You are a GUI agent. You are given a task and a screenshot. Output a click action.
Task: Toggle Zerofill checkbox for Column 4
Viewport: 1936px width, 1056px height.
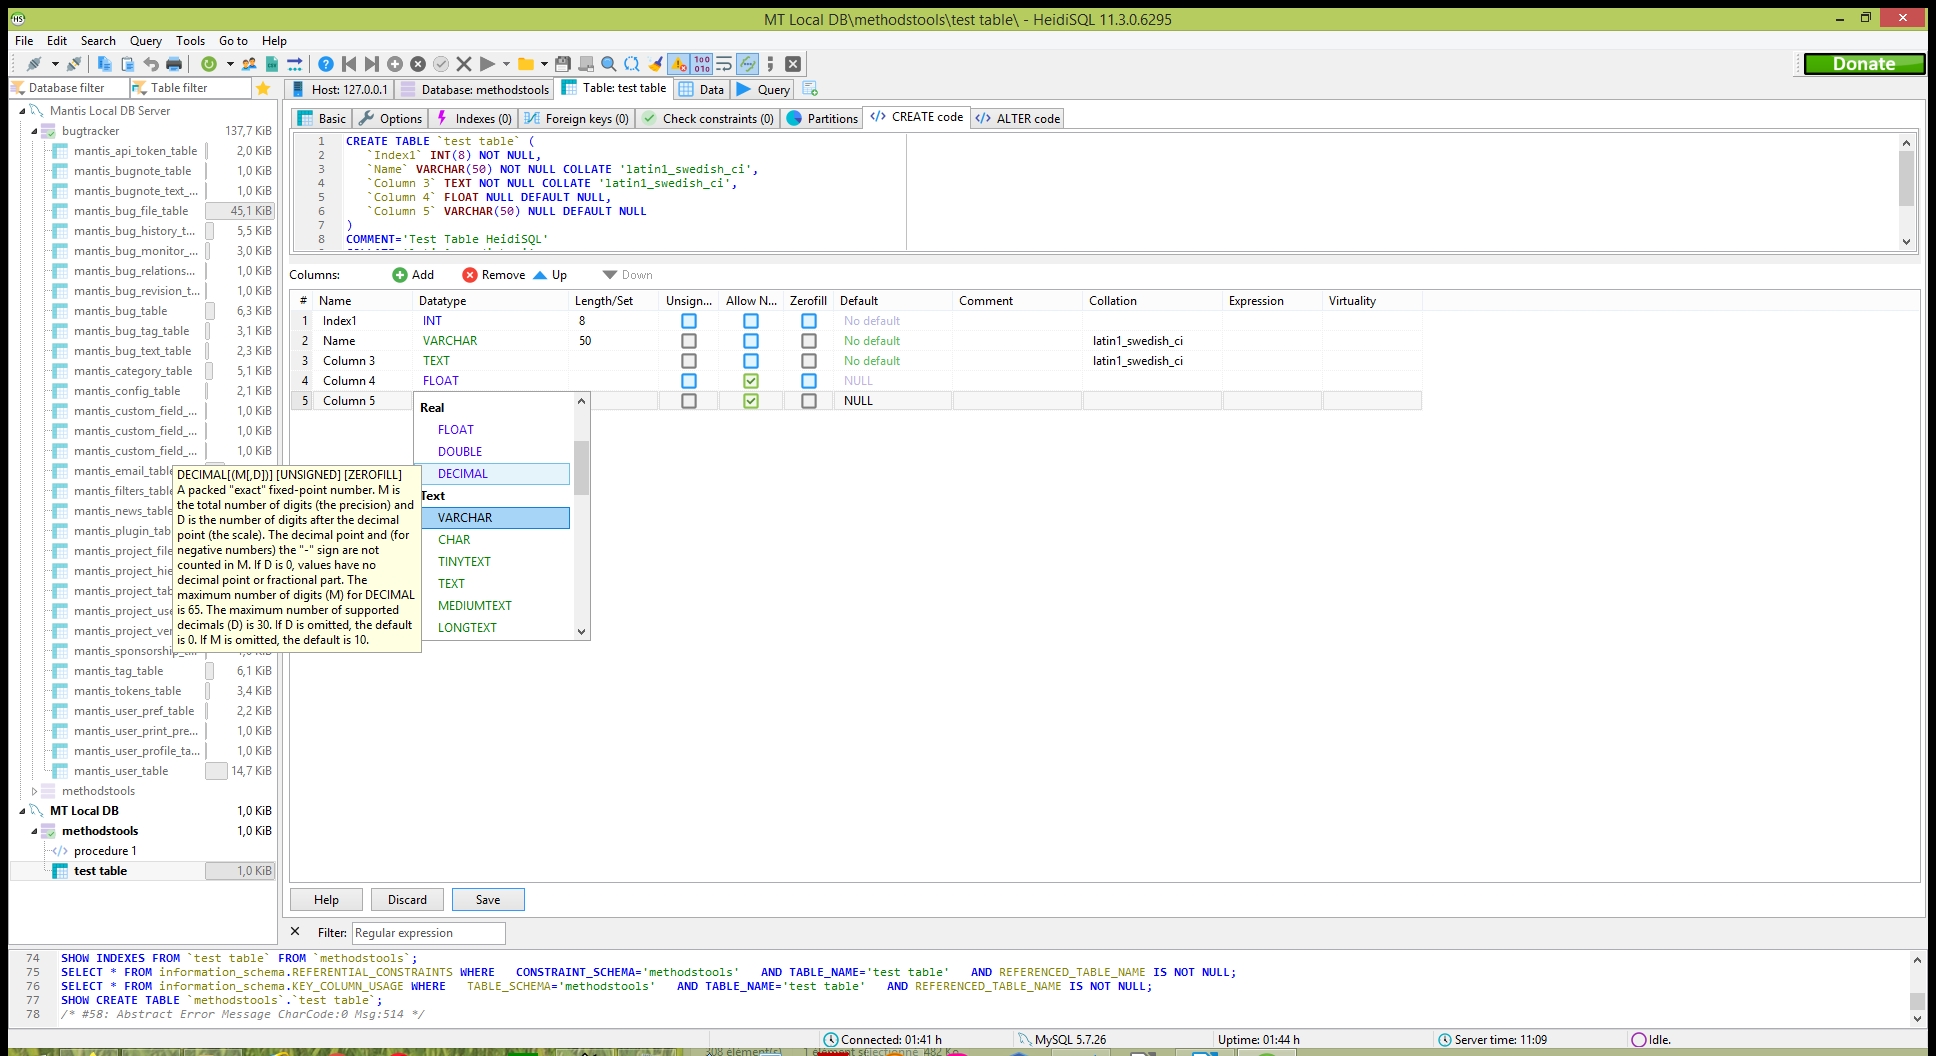809,381
